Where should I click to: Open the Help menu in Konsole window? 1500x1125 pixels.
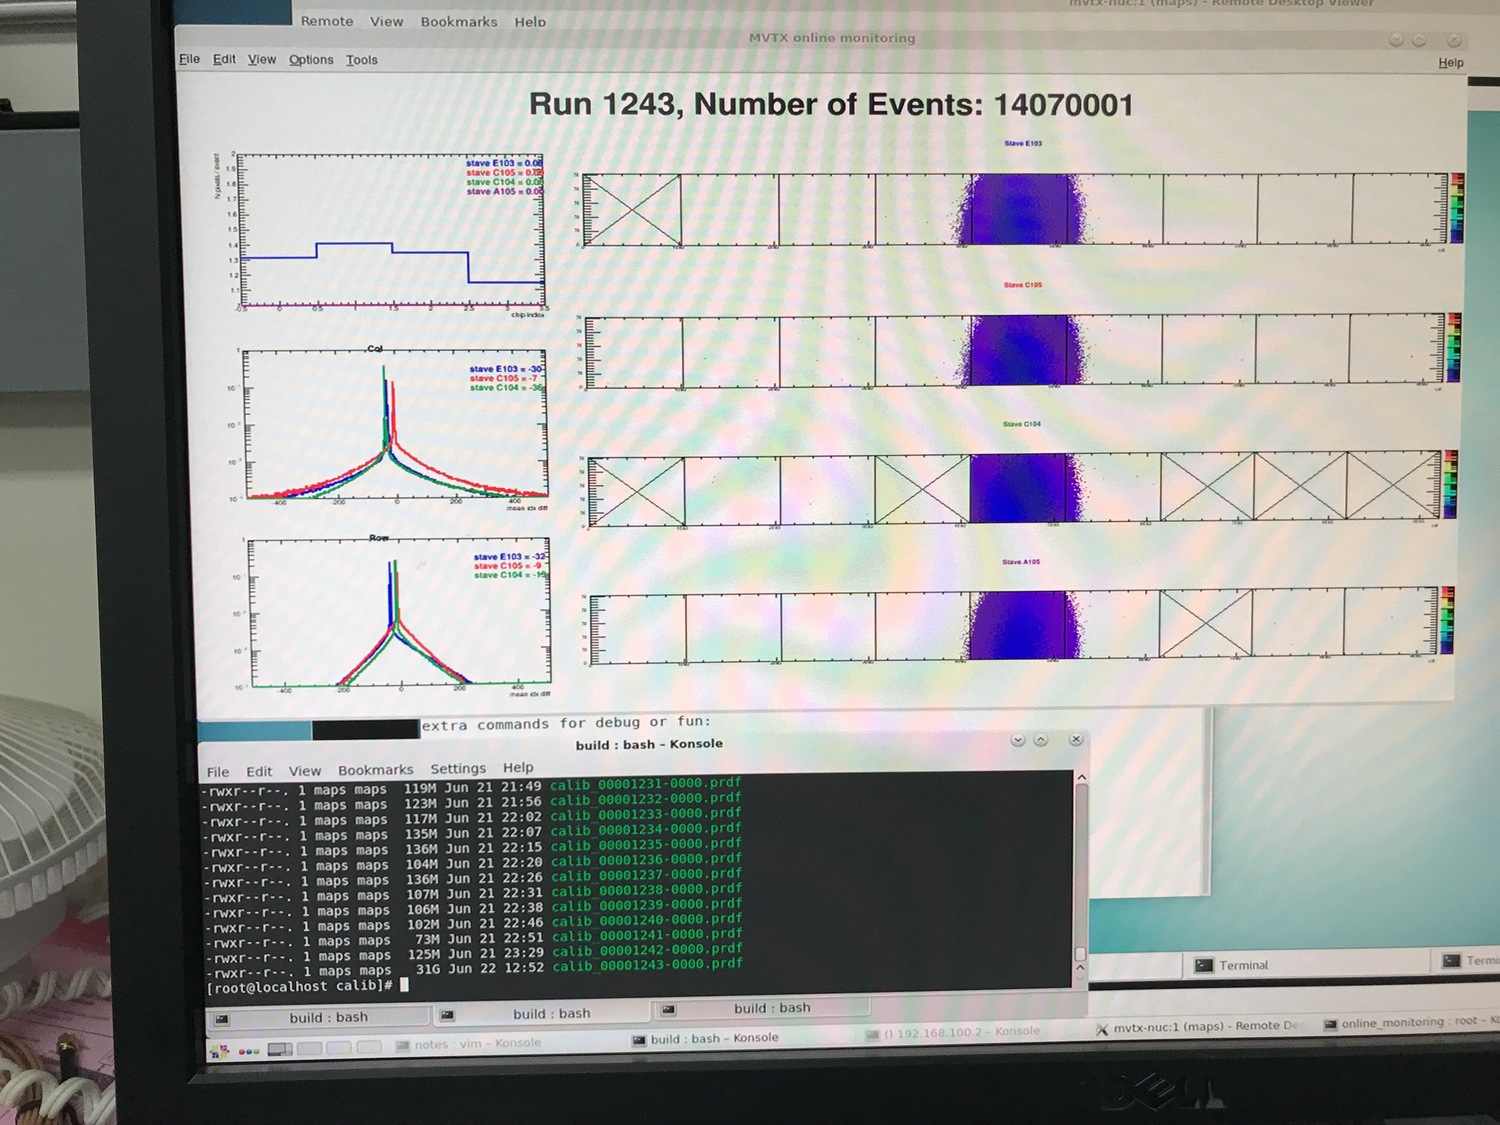518,767
